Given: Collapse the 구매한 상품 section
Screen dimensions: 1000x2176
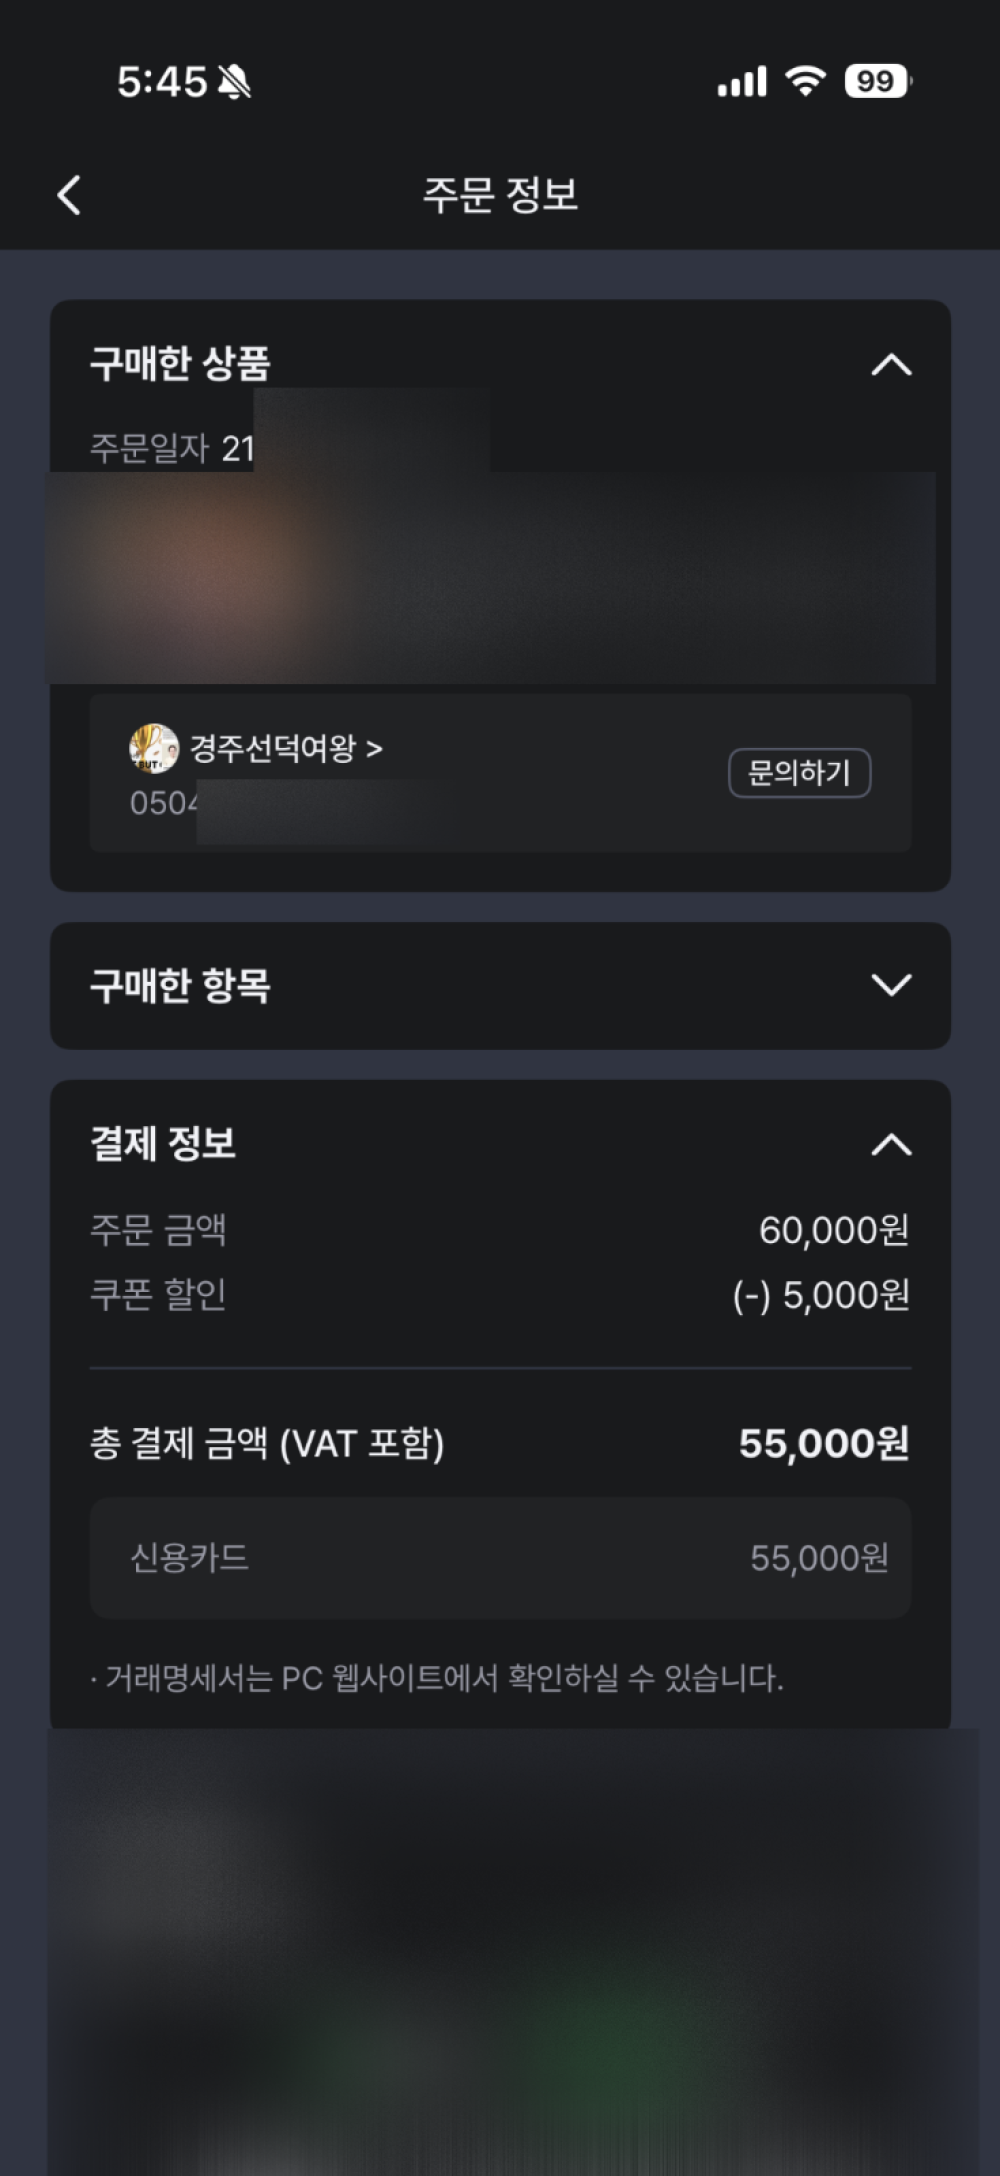Looking at the screenshot, I should click(x=891, y=365).
